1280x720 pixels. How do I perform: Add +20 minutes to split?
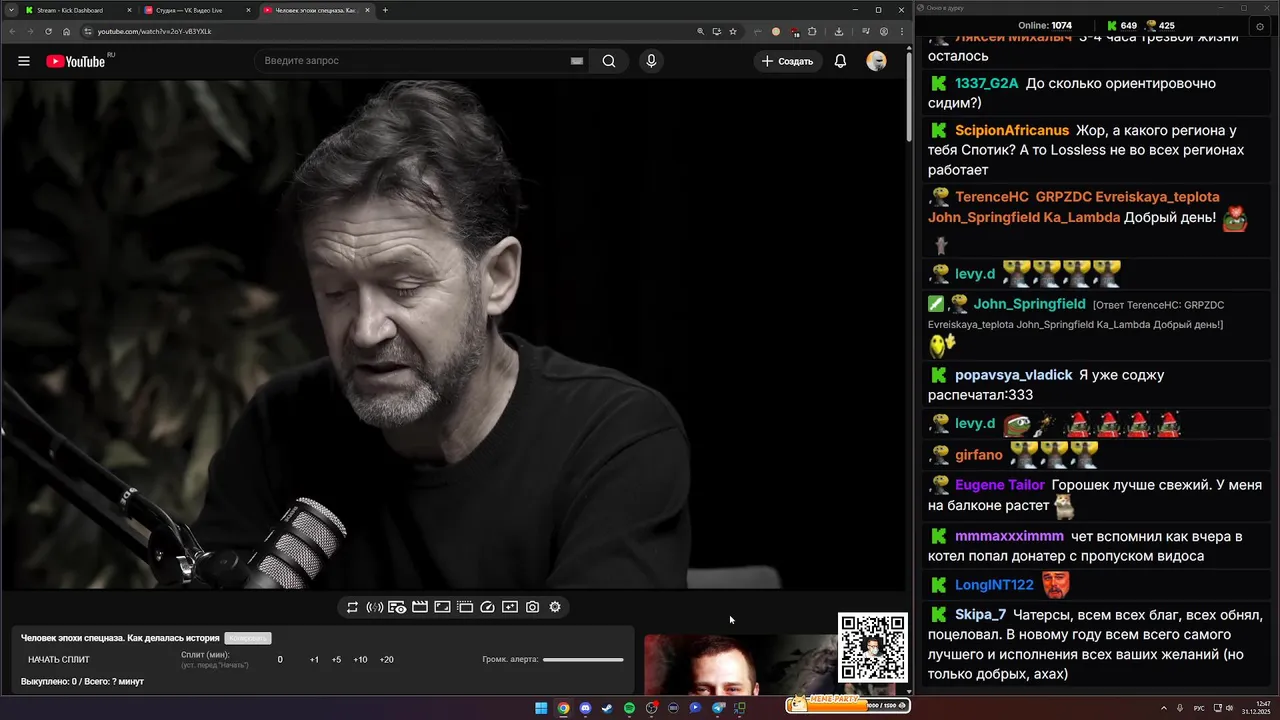pyautogui.click(x=387, y=660)
